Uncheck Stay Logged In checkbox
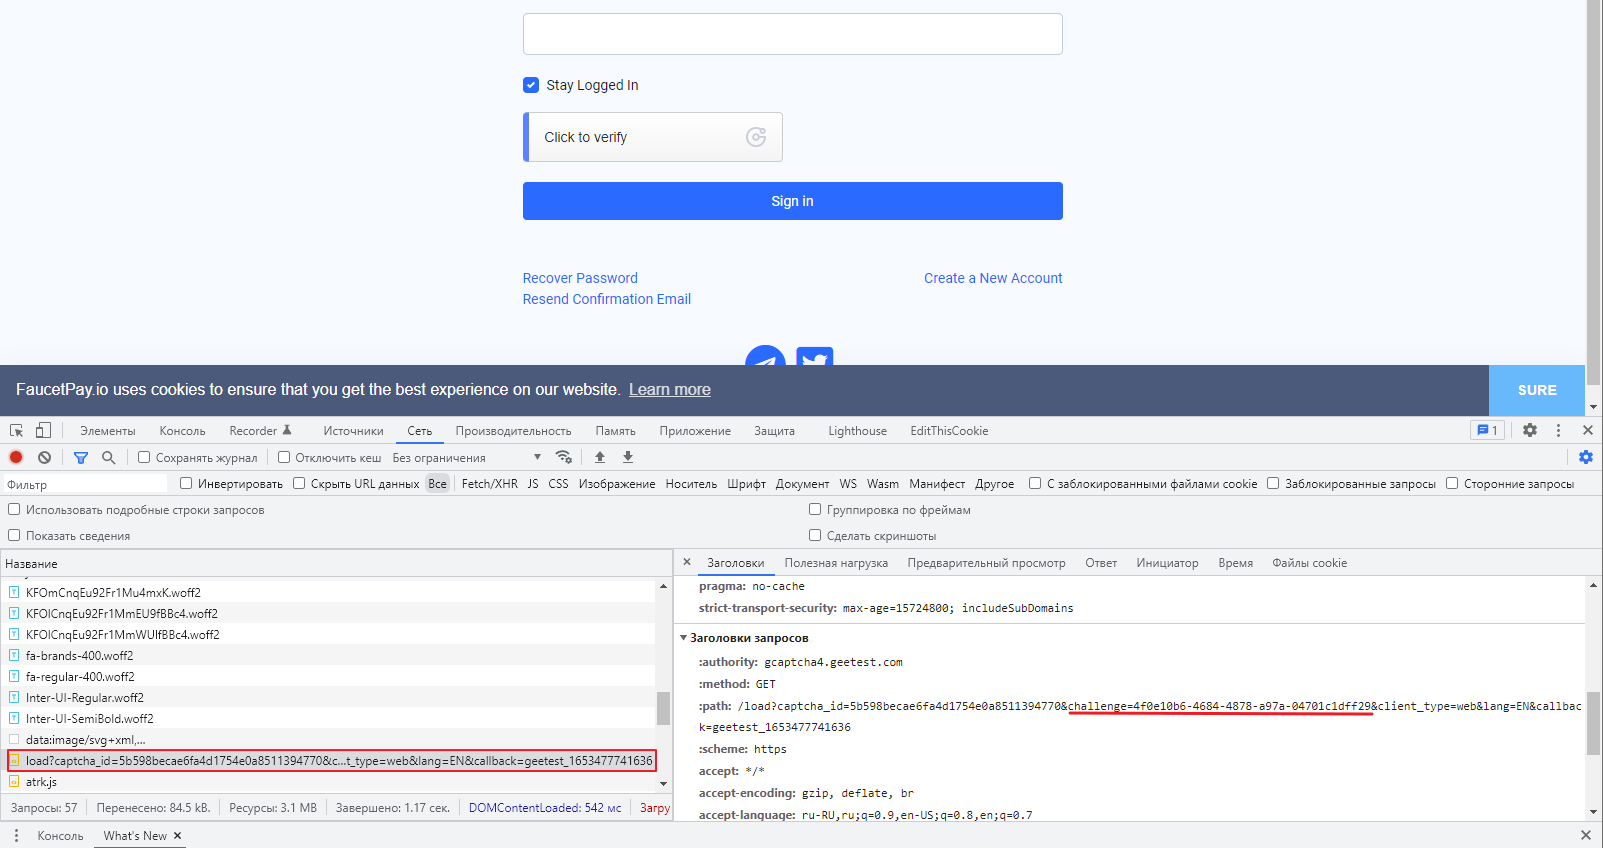This screenshot has width=1603, height=848. click(x=531, y=85)
